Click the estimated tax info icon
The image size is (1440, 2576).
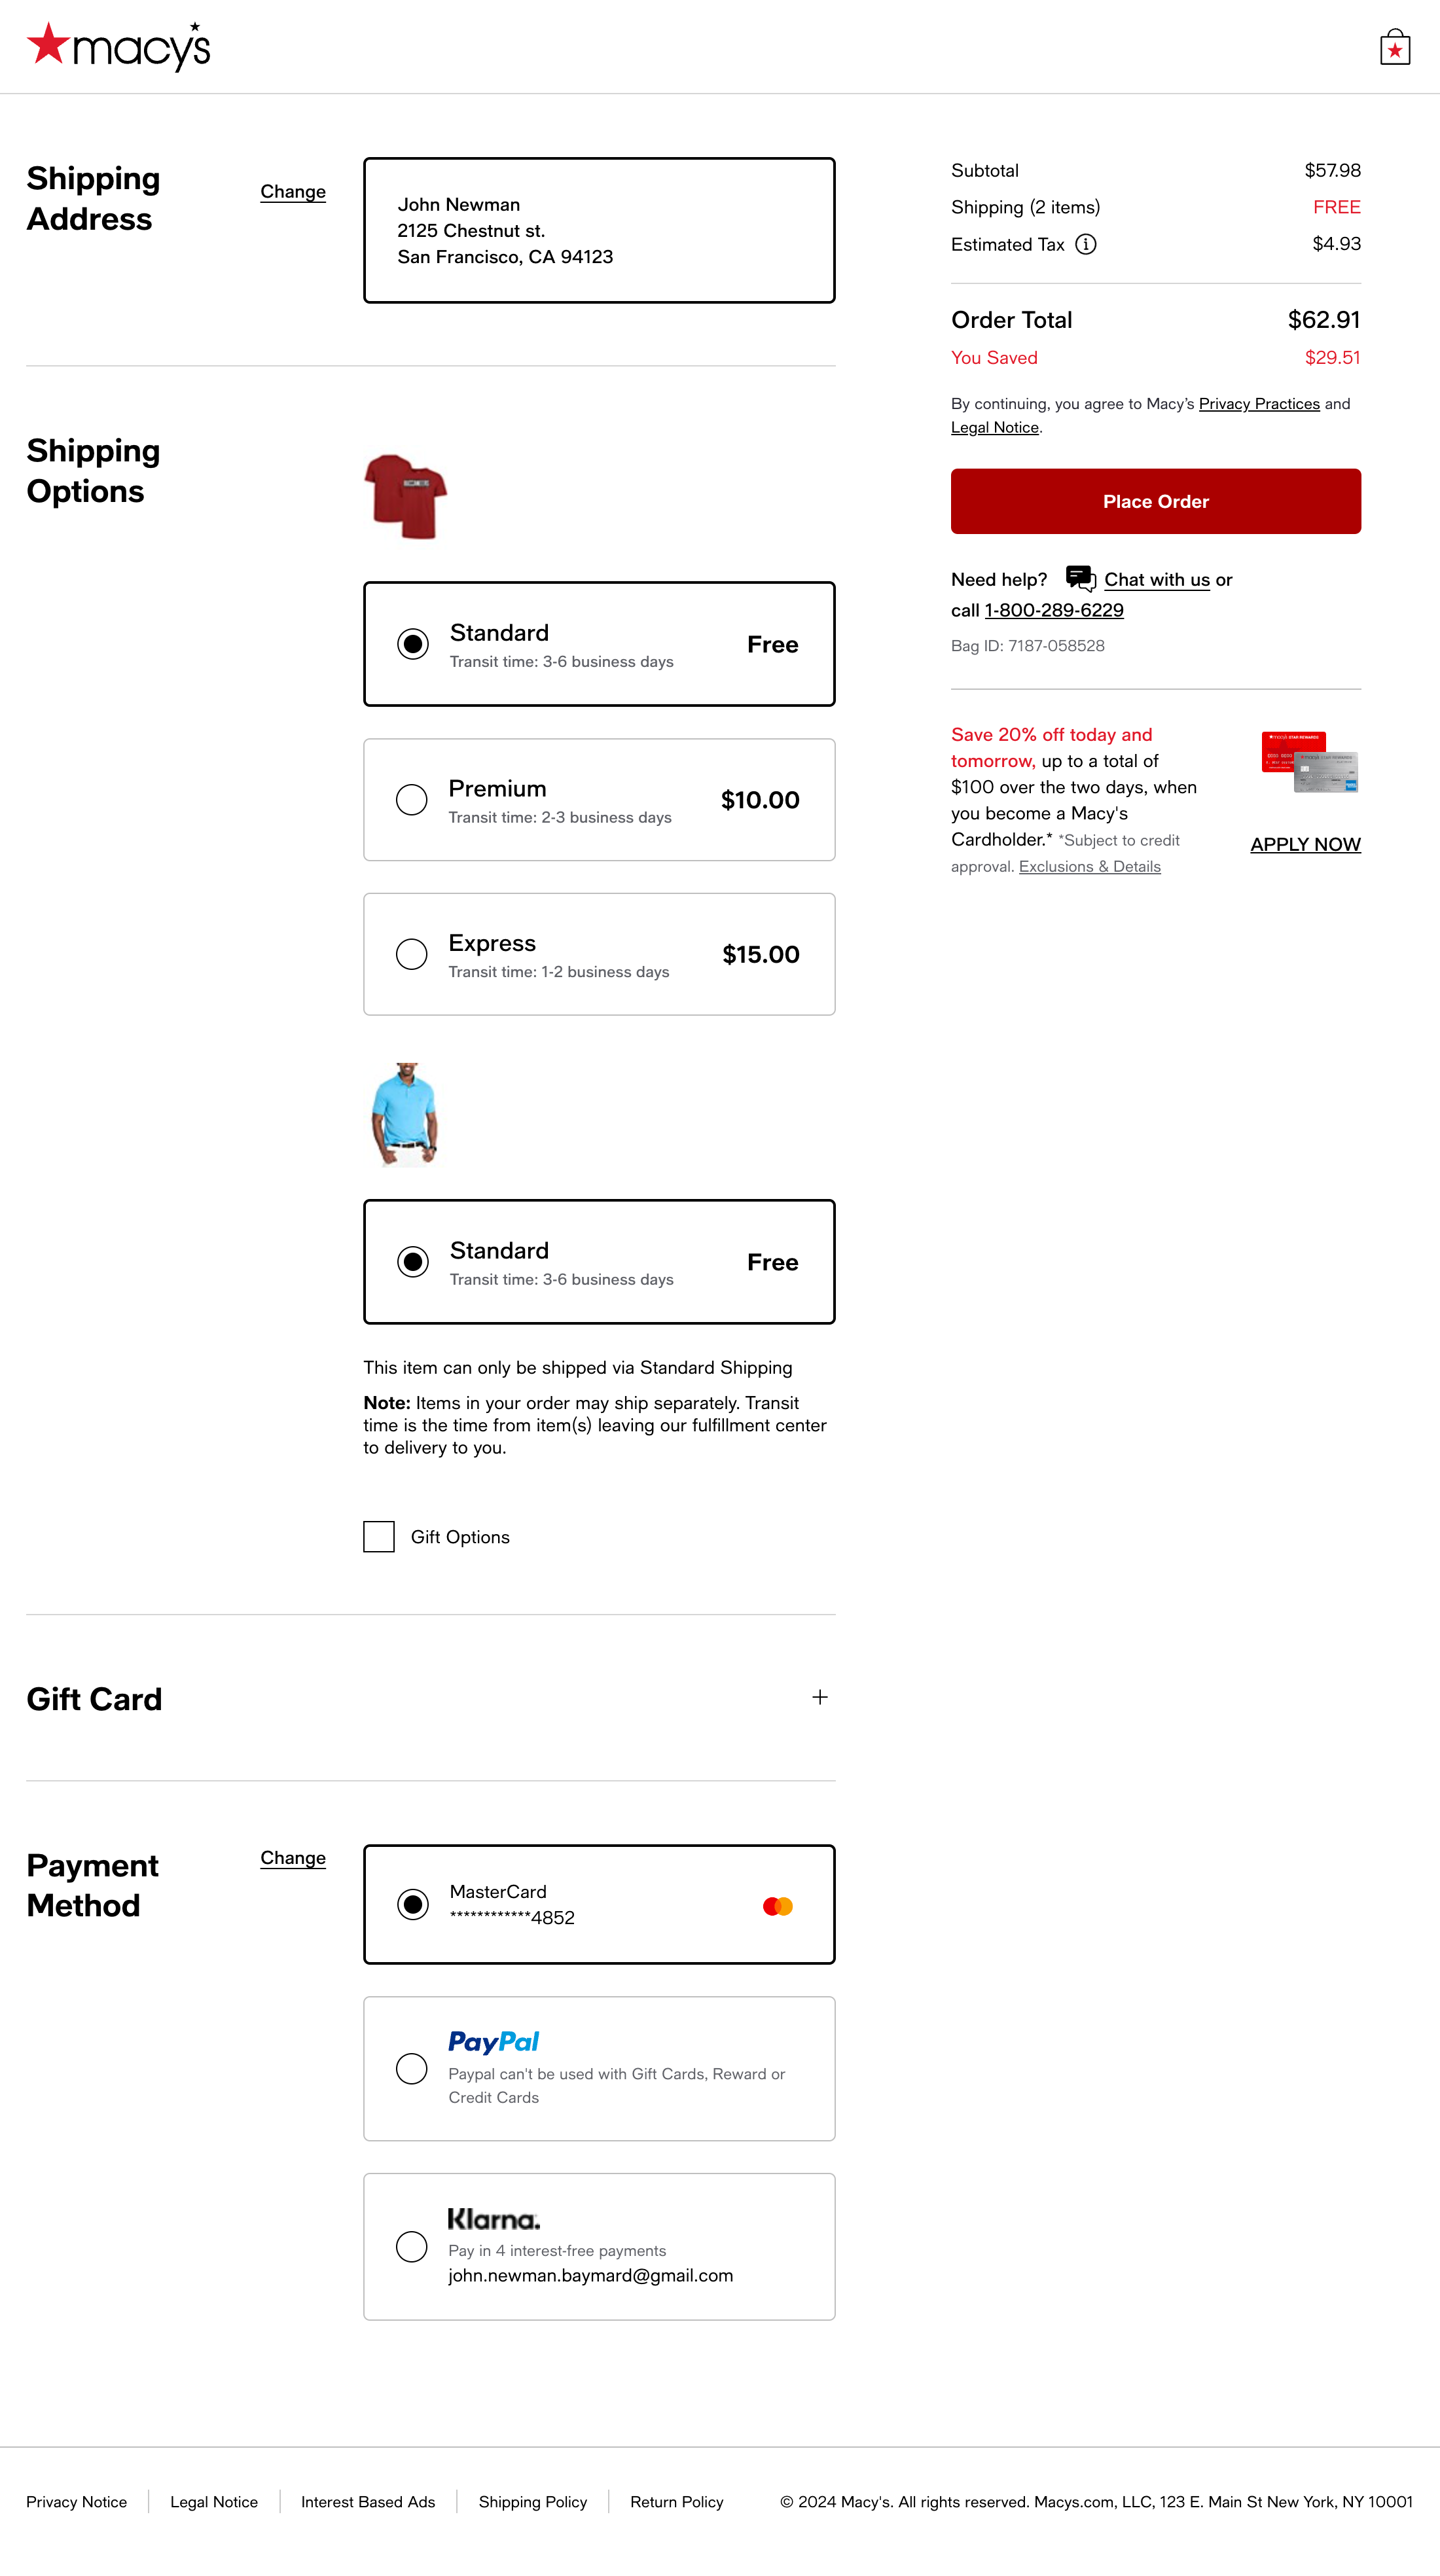1084,244
